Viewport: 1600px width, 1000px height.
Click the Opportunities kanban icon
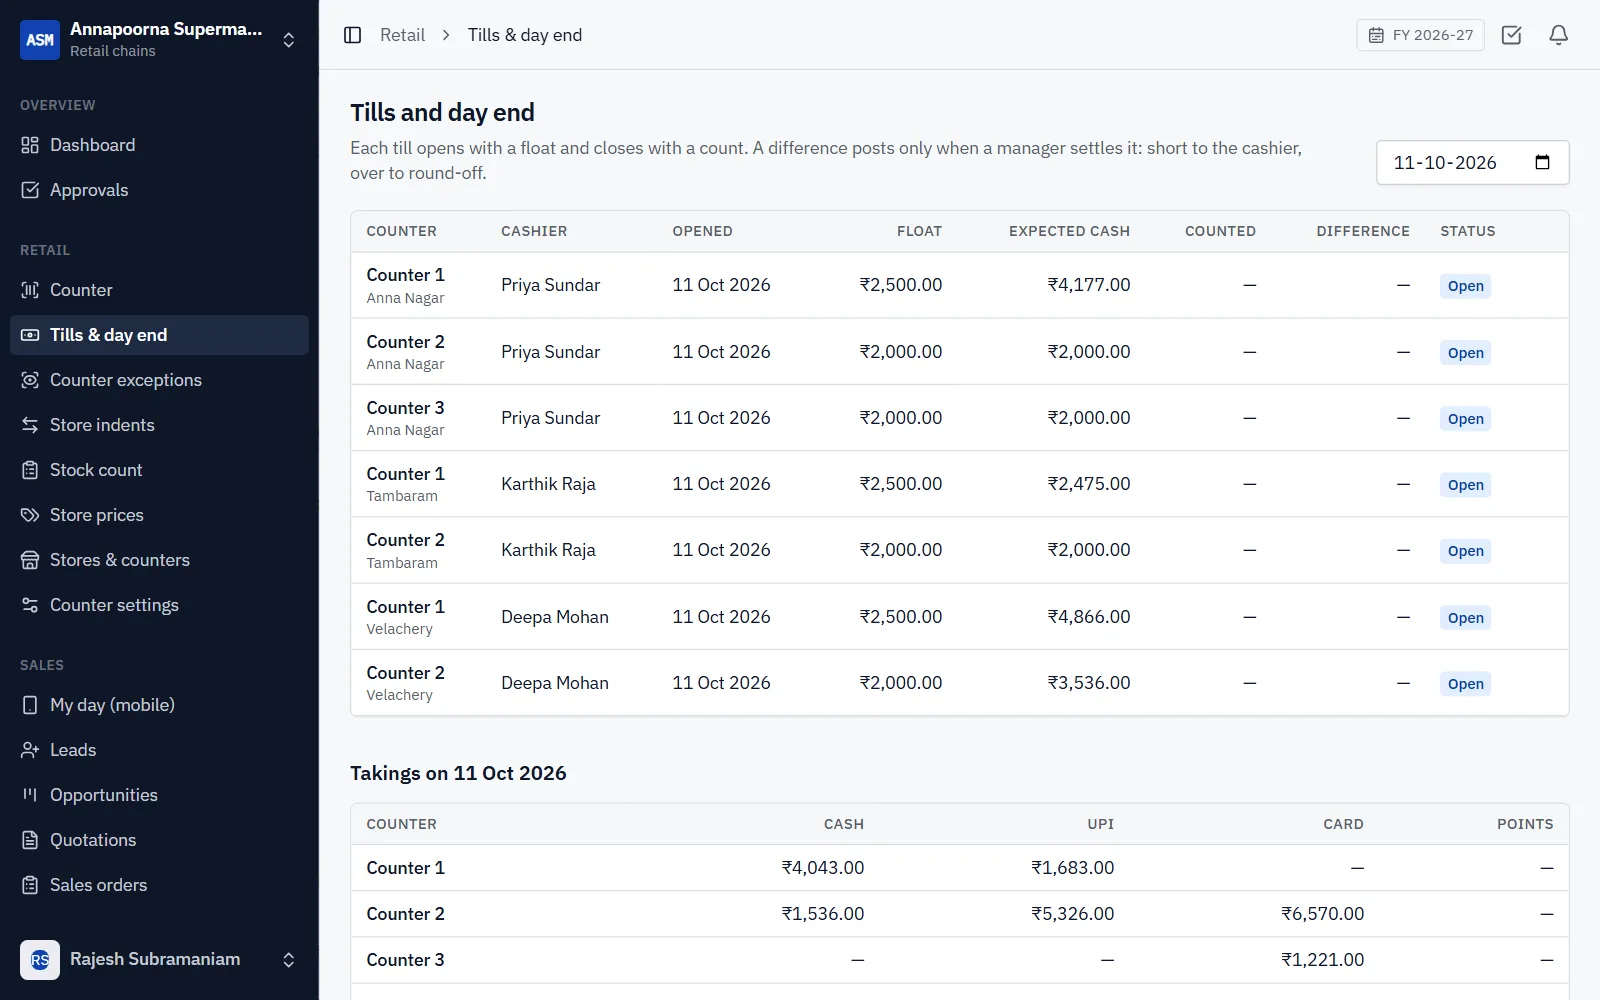click(x=30, y=795)
